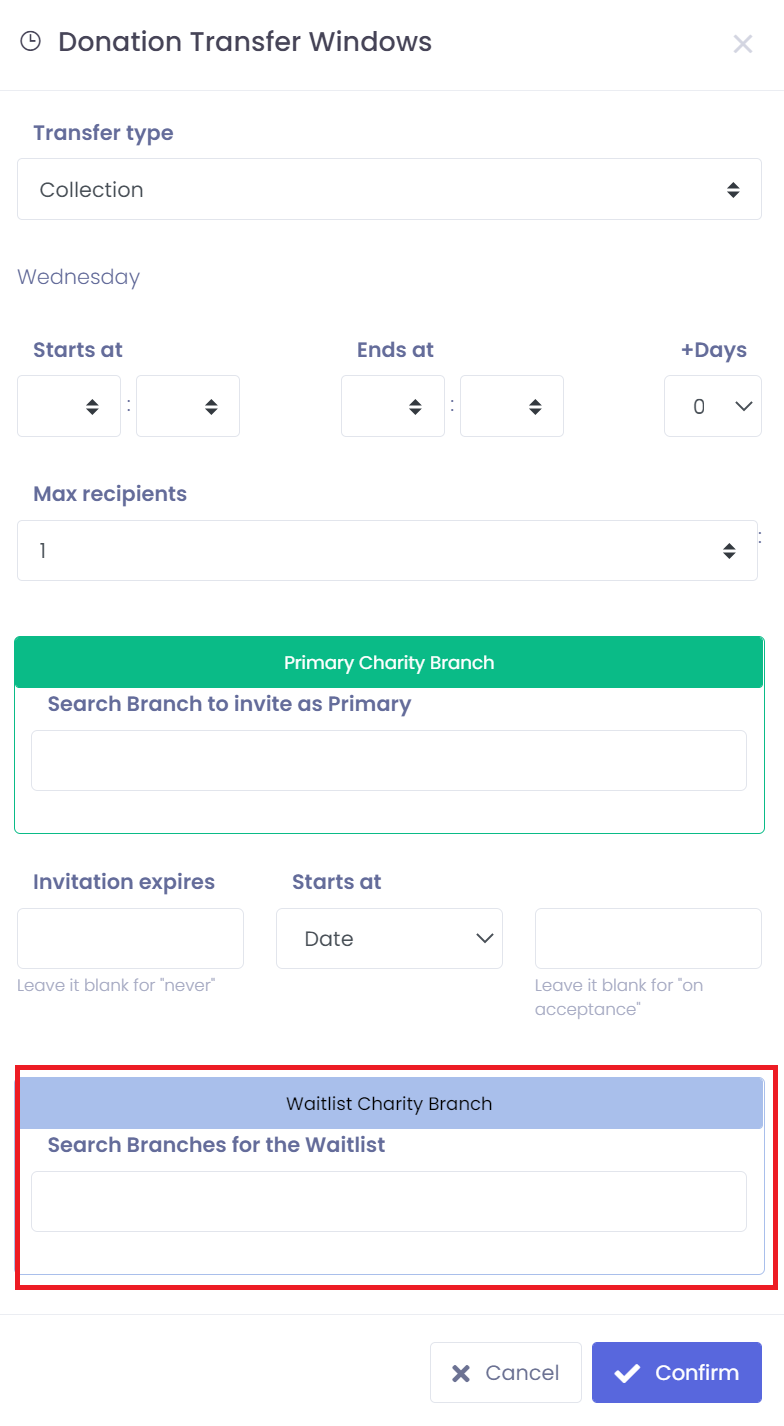The height and width of the screenshot is (1426, 784).
Task: Click the clock icon beside the dialog title
Action: click(x=31, y=42)
